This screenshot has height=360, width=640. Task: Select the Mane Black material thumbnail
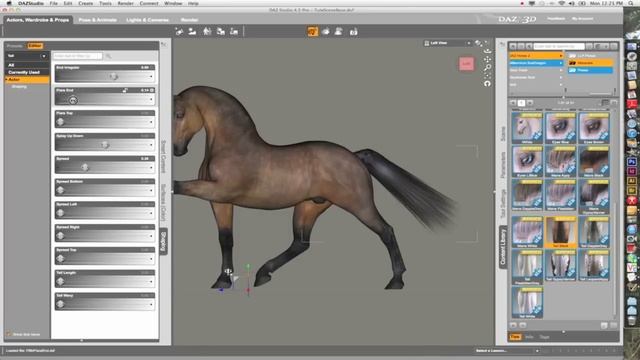coord(593,162)
